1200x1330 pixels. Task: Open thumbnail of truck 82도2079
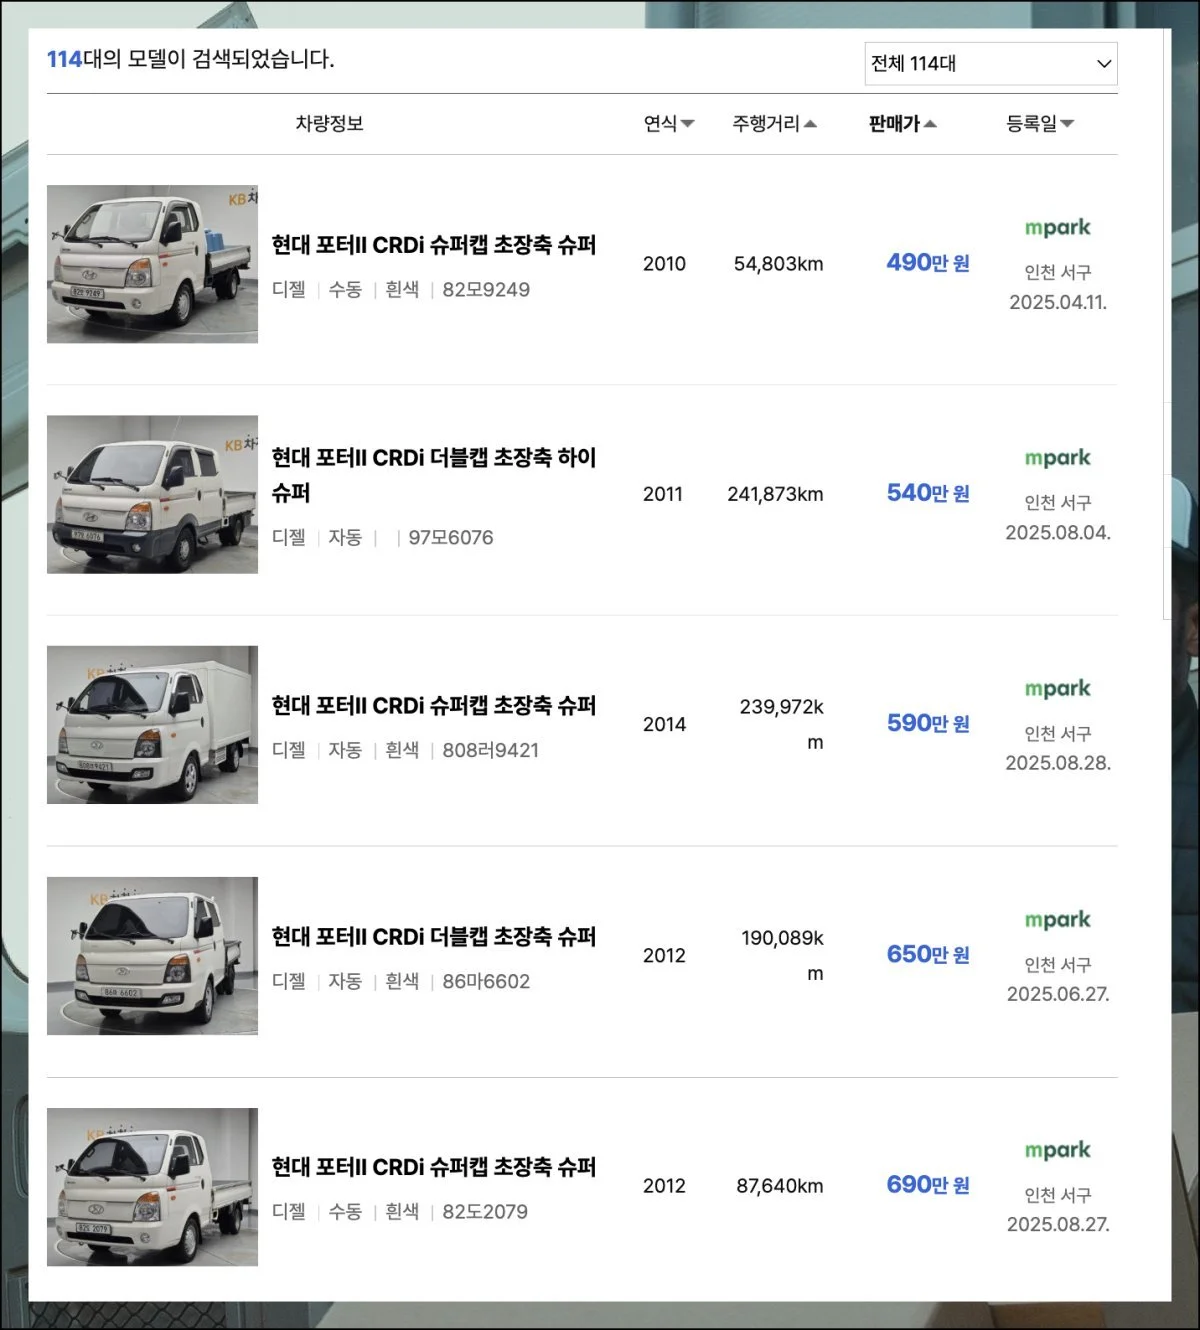[x=152, y=1187]
